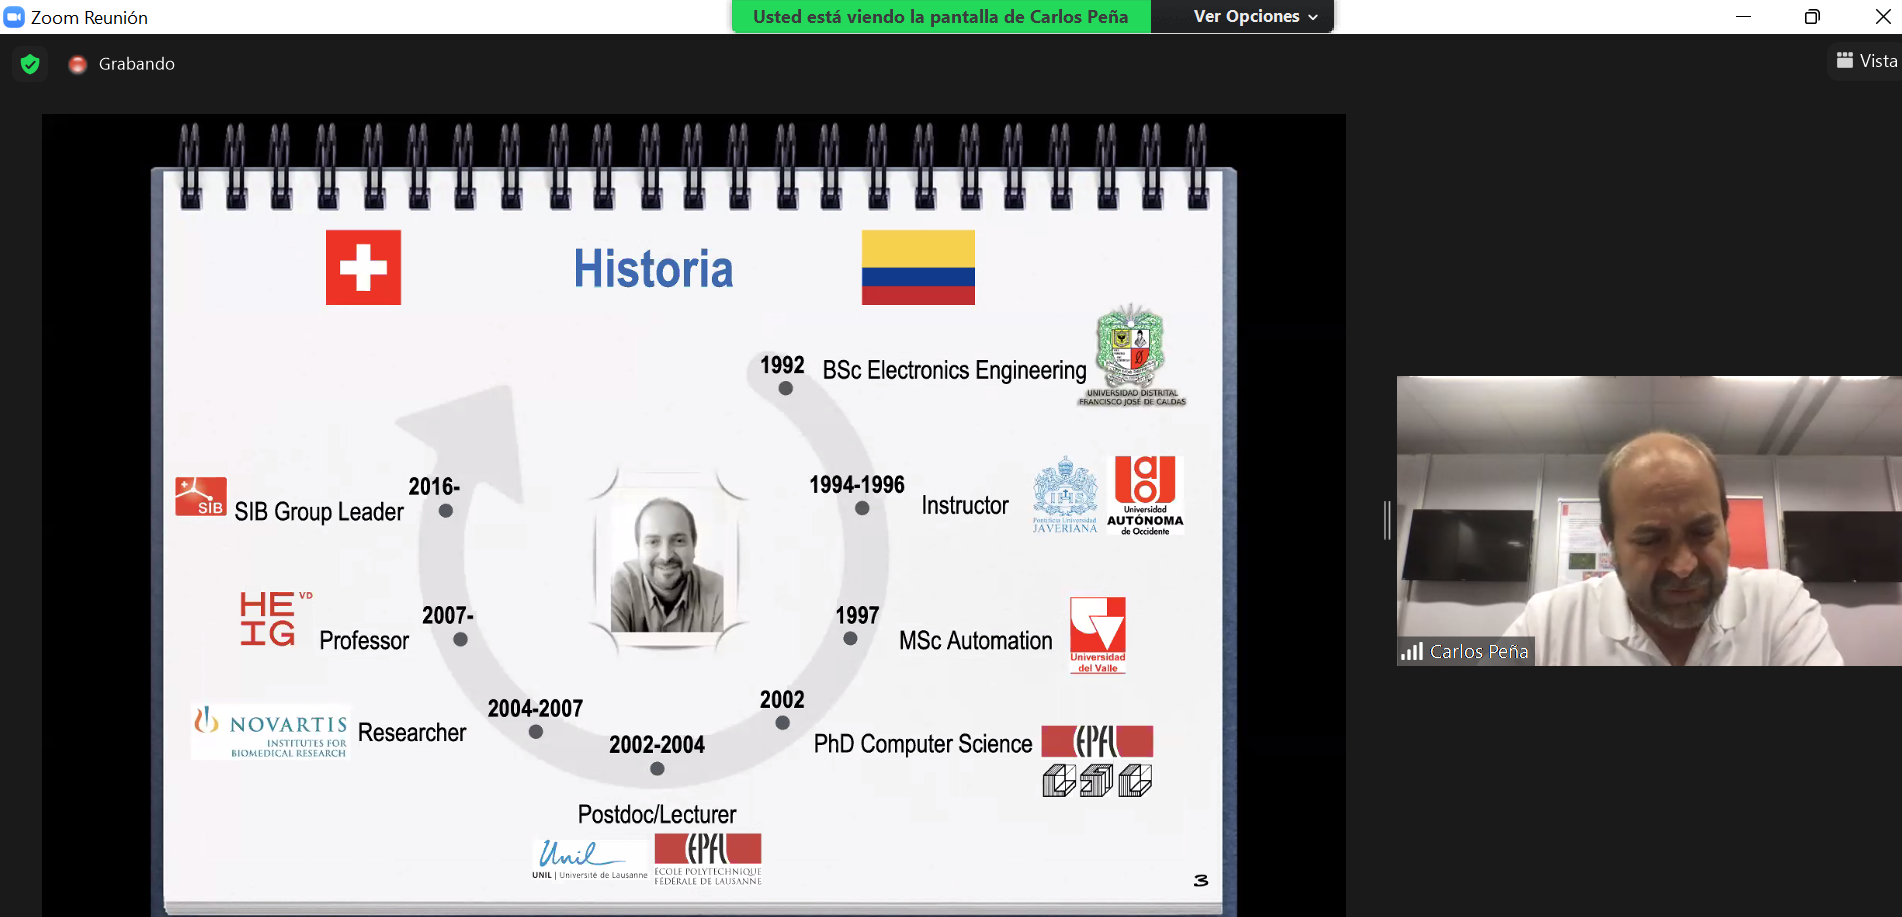1902x917 pixels.
Task: Select Carlos Peña's video thumbnail
Action: tap(1648, 520)
